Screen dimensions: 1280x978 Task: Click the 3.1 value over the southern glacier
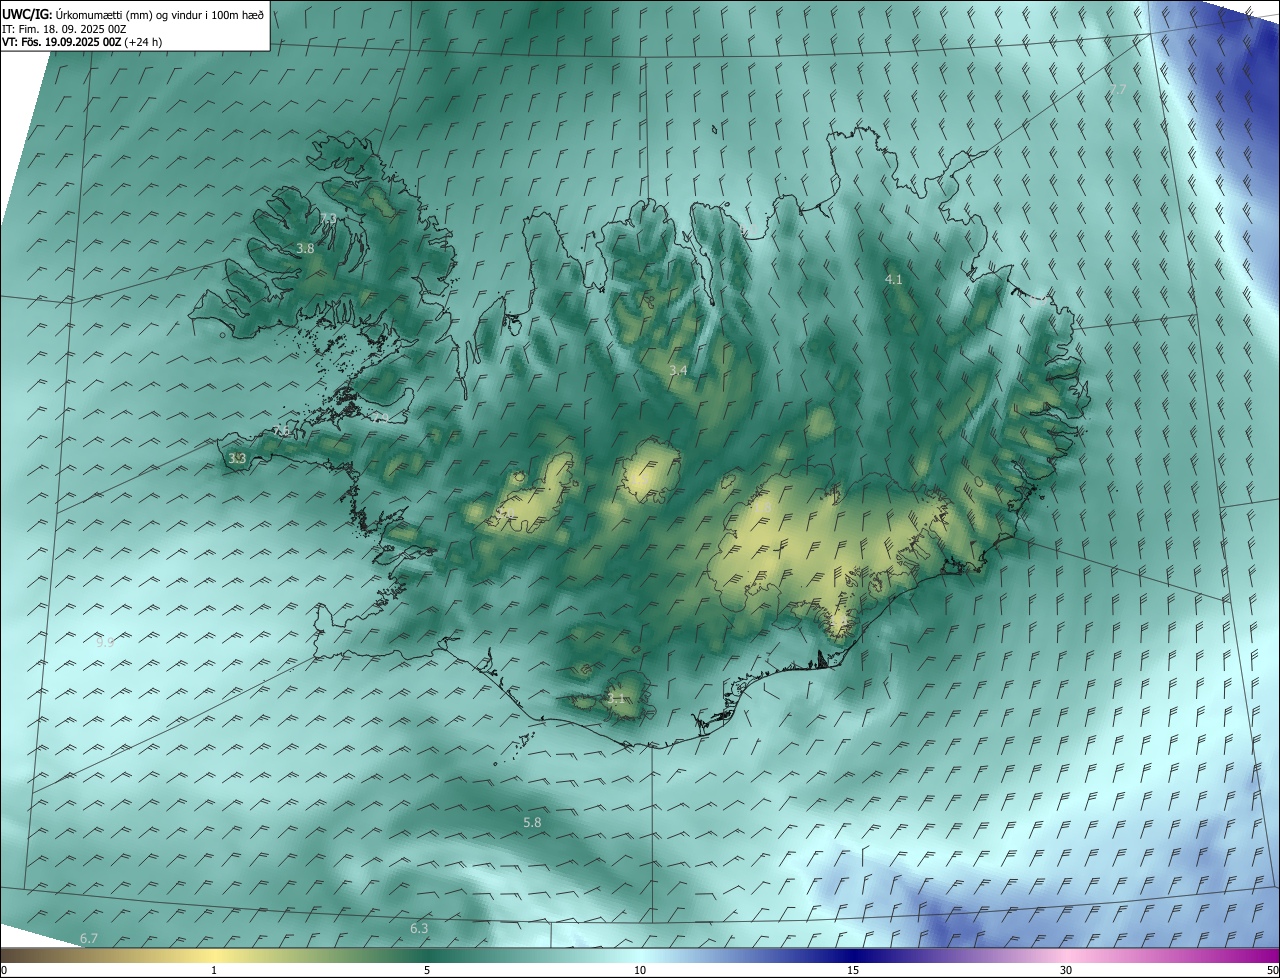(616, 699)
